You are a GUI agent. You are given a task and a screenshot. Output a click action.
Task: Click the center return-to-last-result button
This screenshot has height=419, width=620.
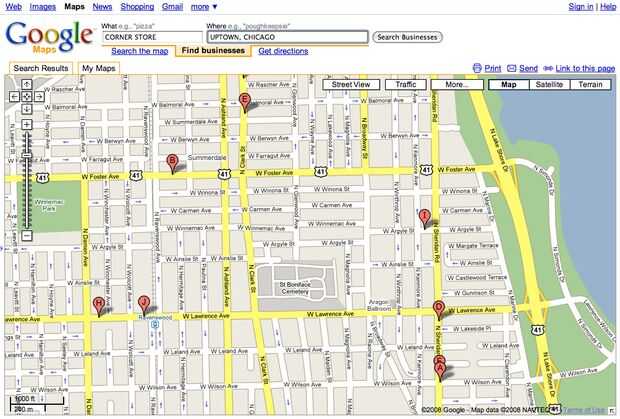pyautogui.click(x=26, y=96)
